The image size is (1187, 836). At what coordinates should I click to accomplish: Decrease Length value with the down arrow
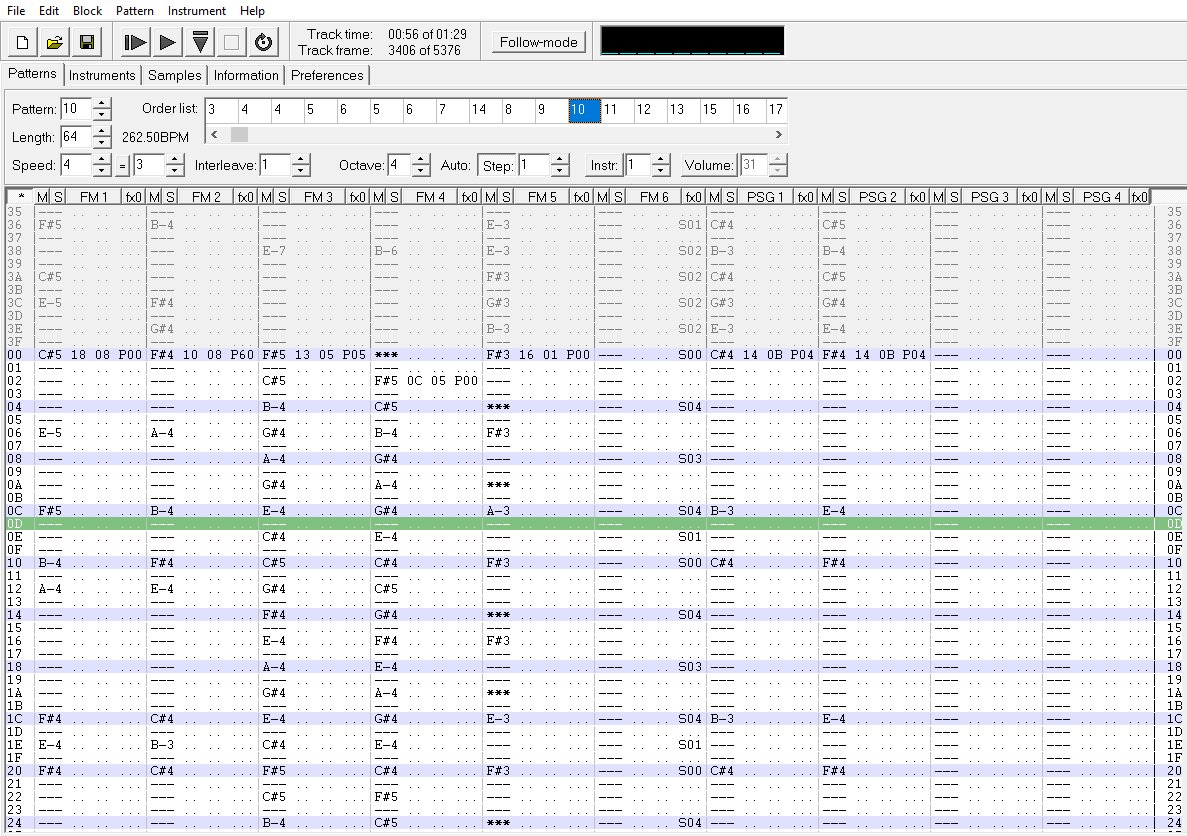click(101, 142)
